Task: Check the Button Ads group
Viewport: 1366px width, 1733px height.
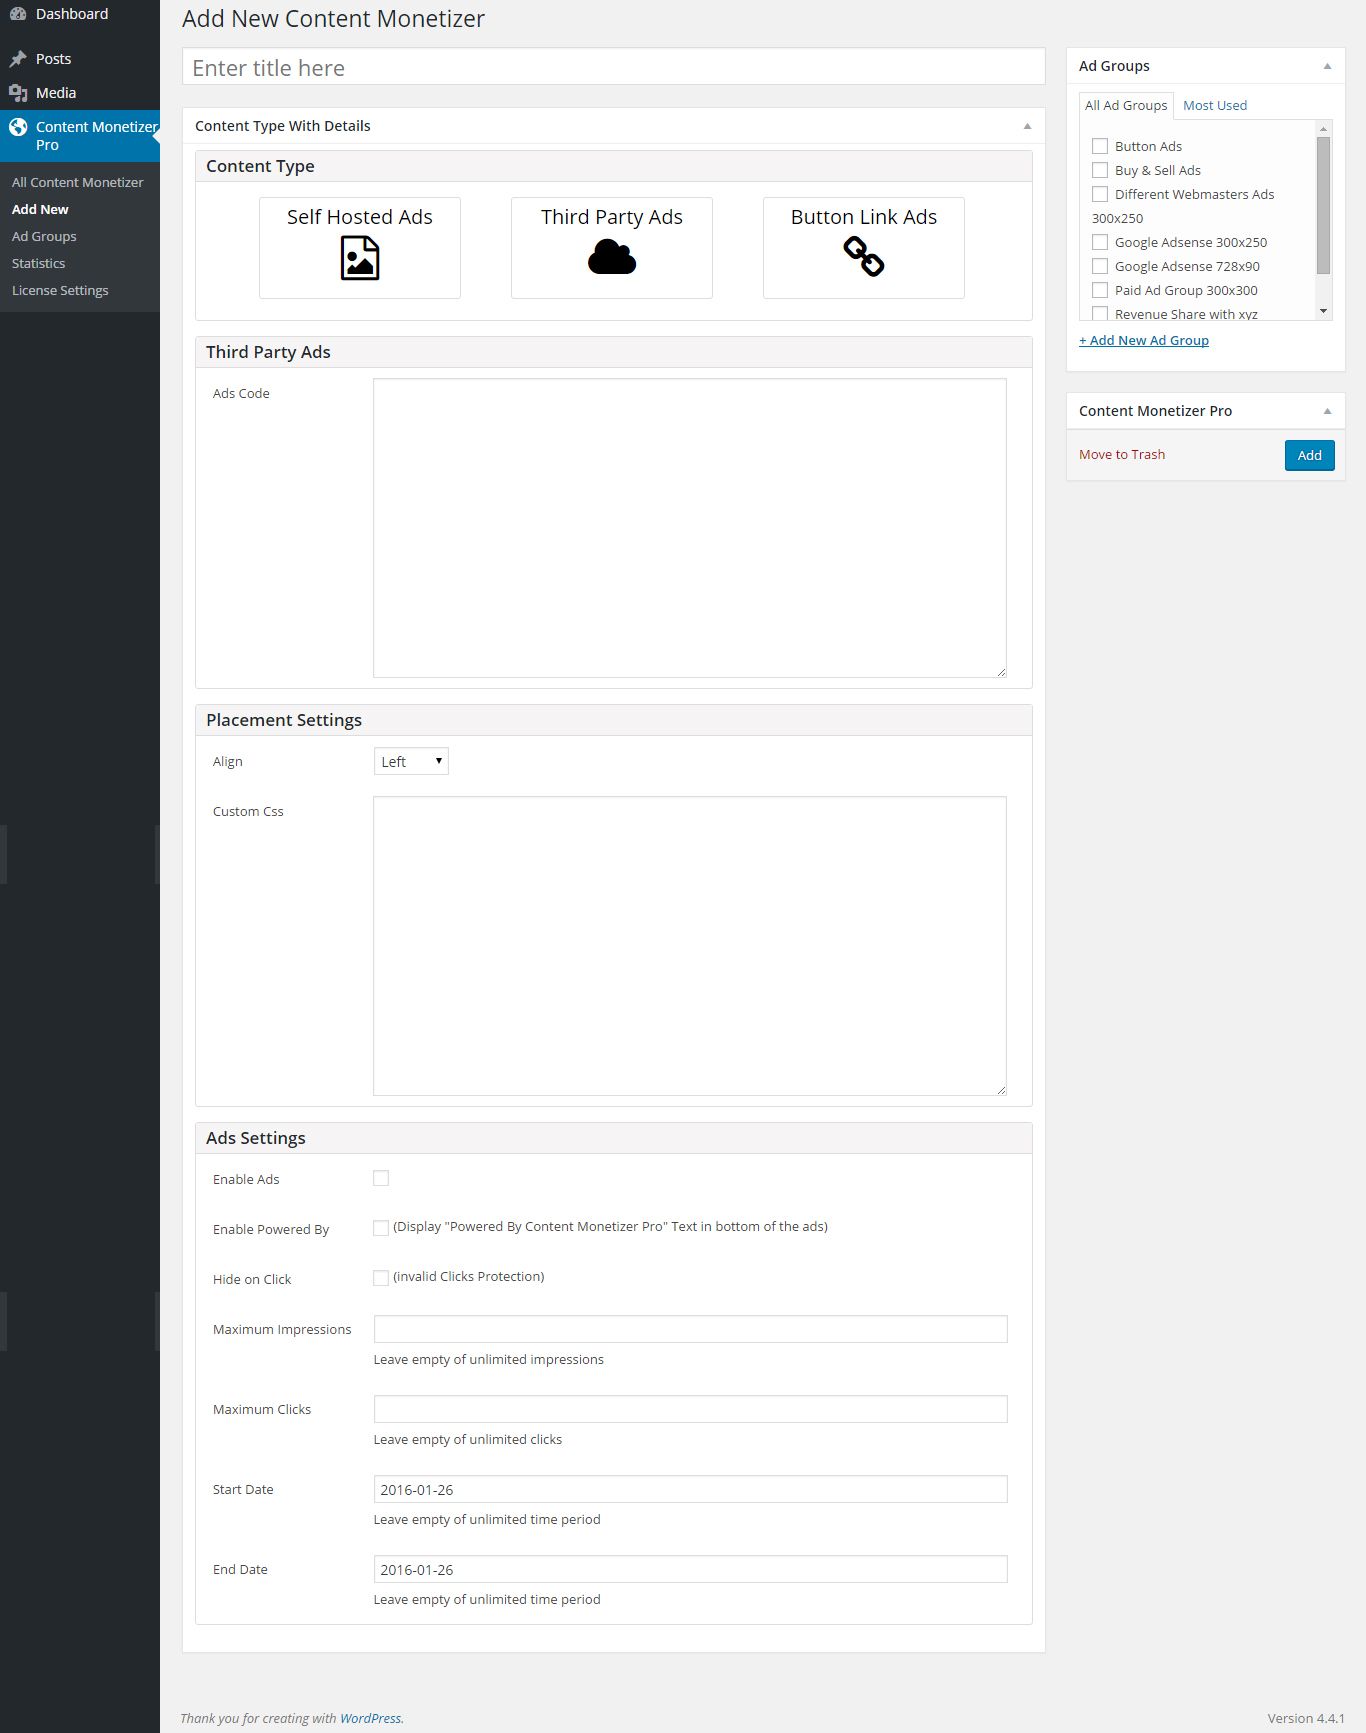Action: [1100, 146]
